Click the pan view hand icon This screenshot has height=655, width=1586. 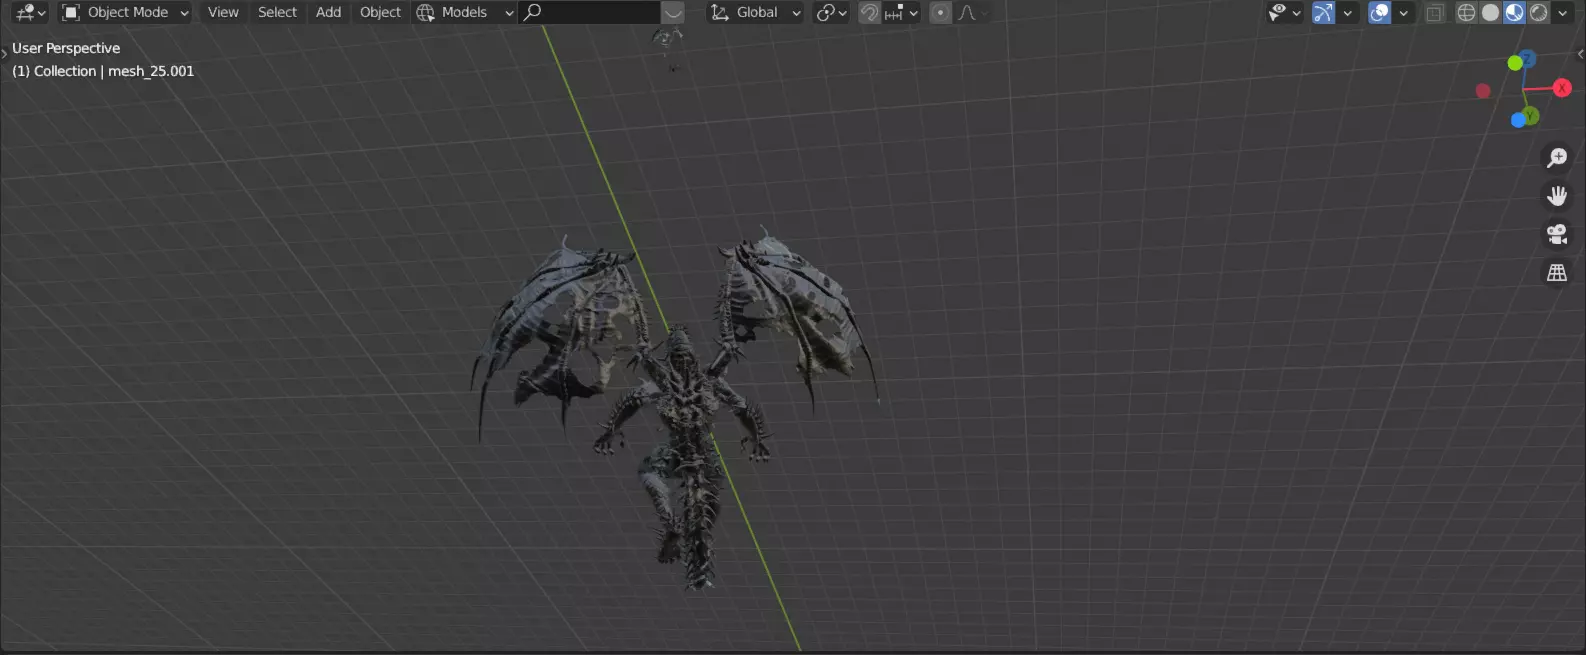point(1557,196)
